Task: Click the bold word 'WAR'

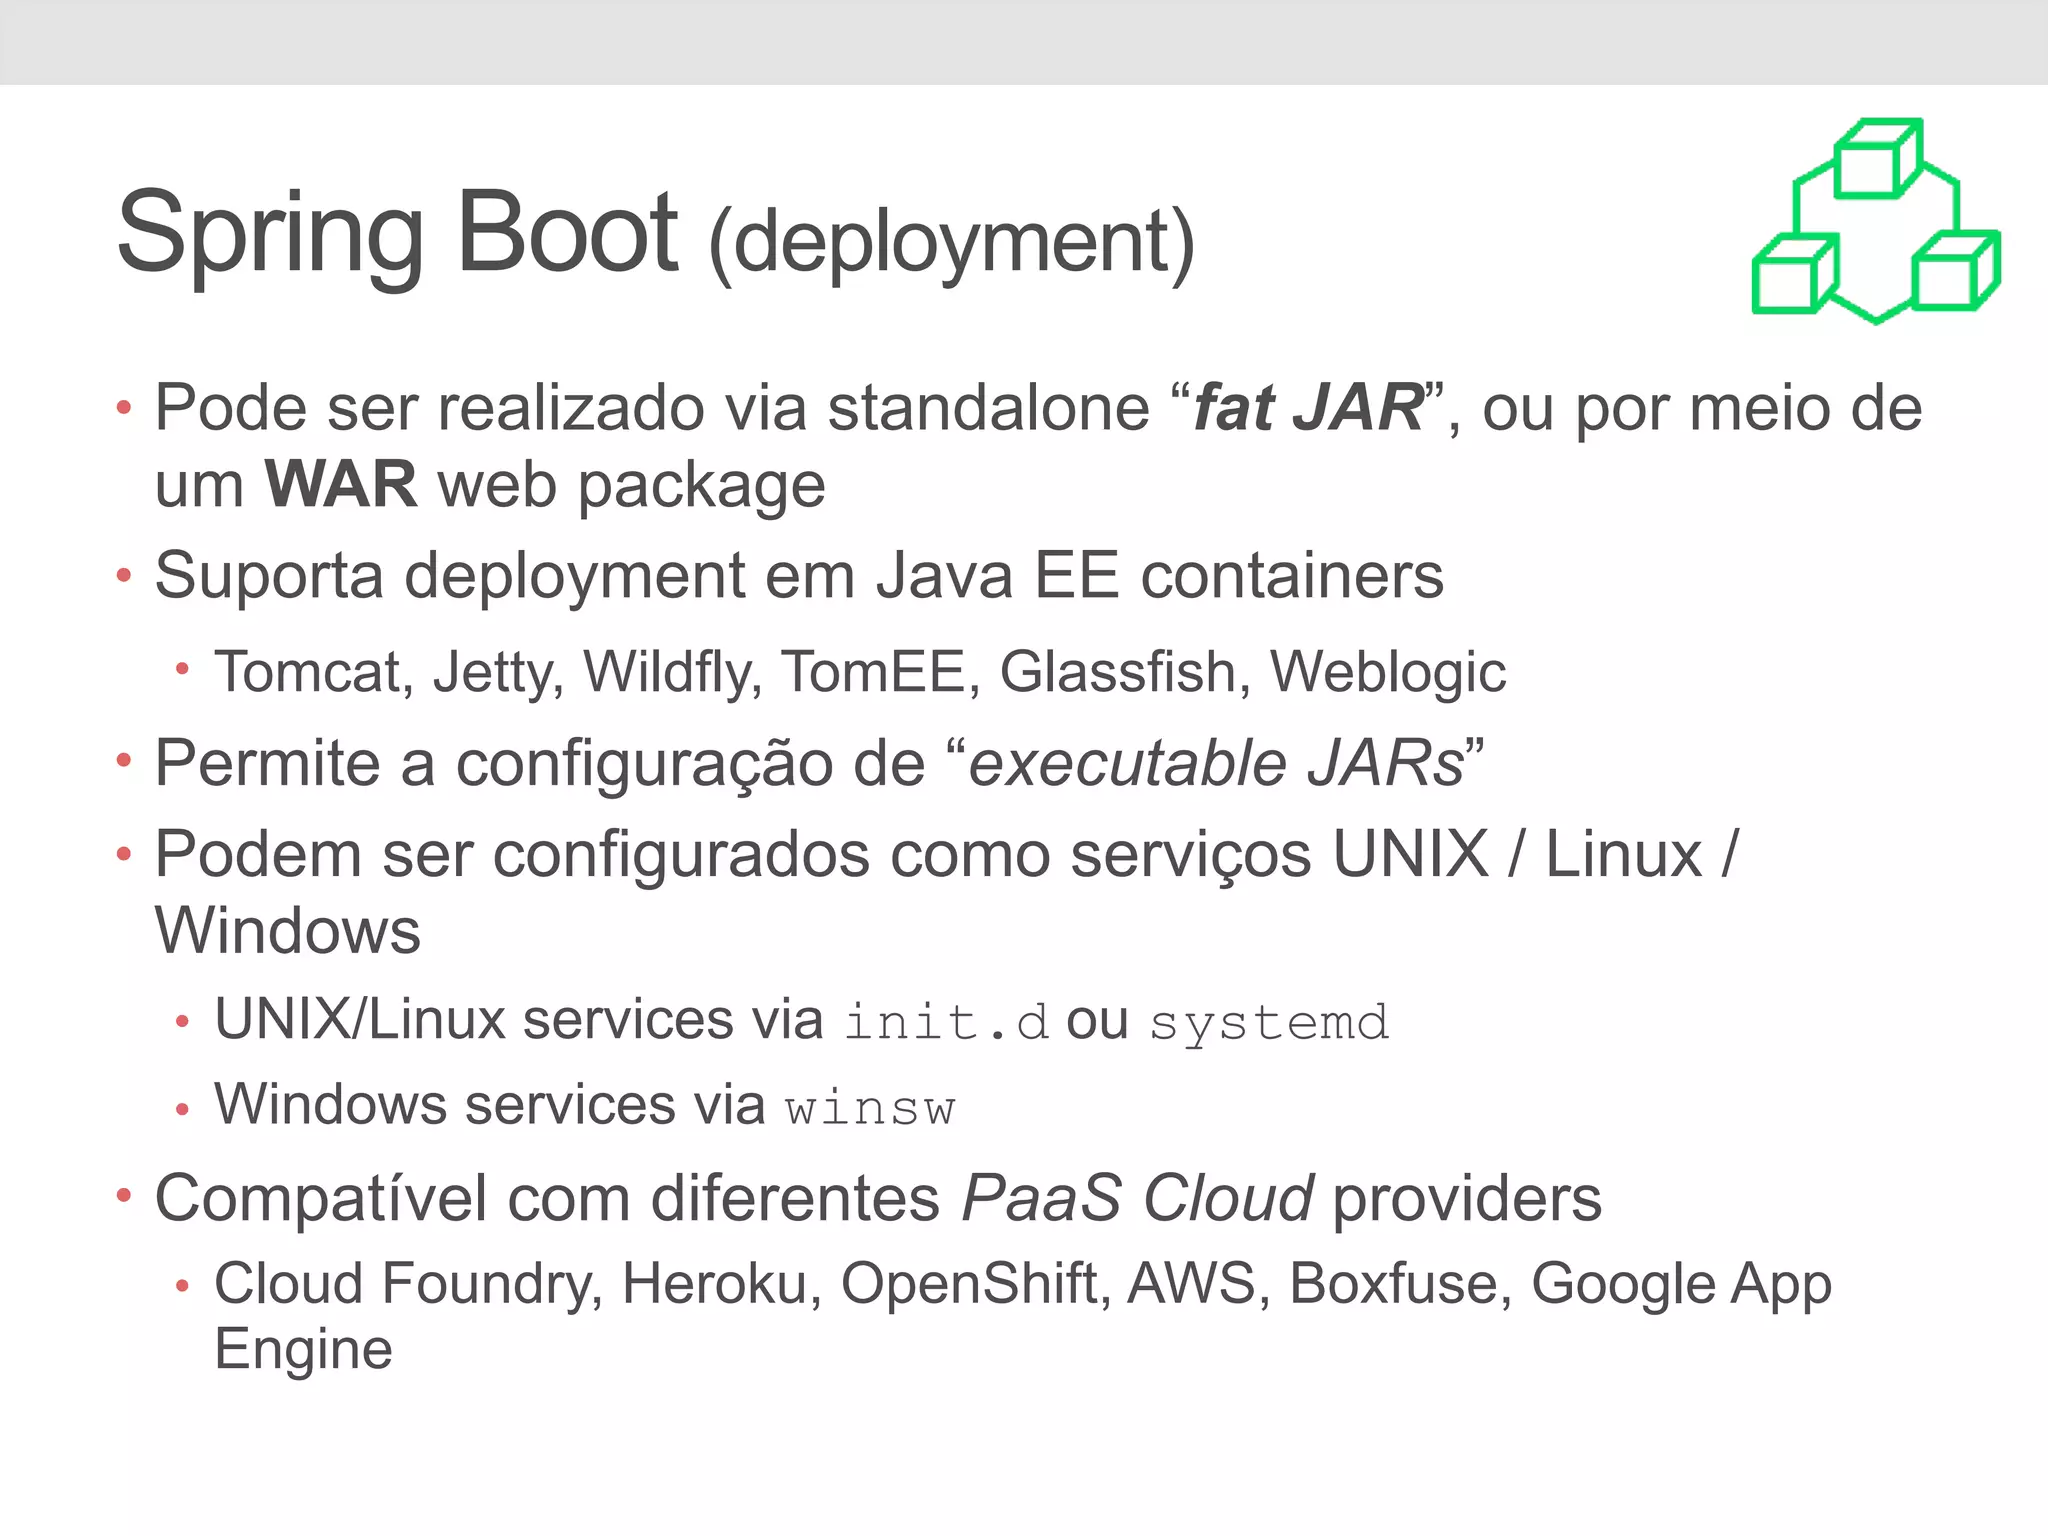Action: (x=340, y=484)
